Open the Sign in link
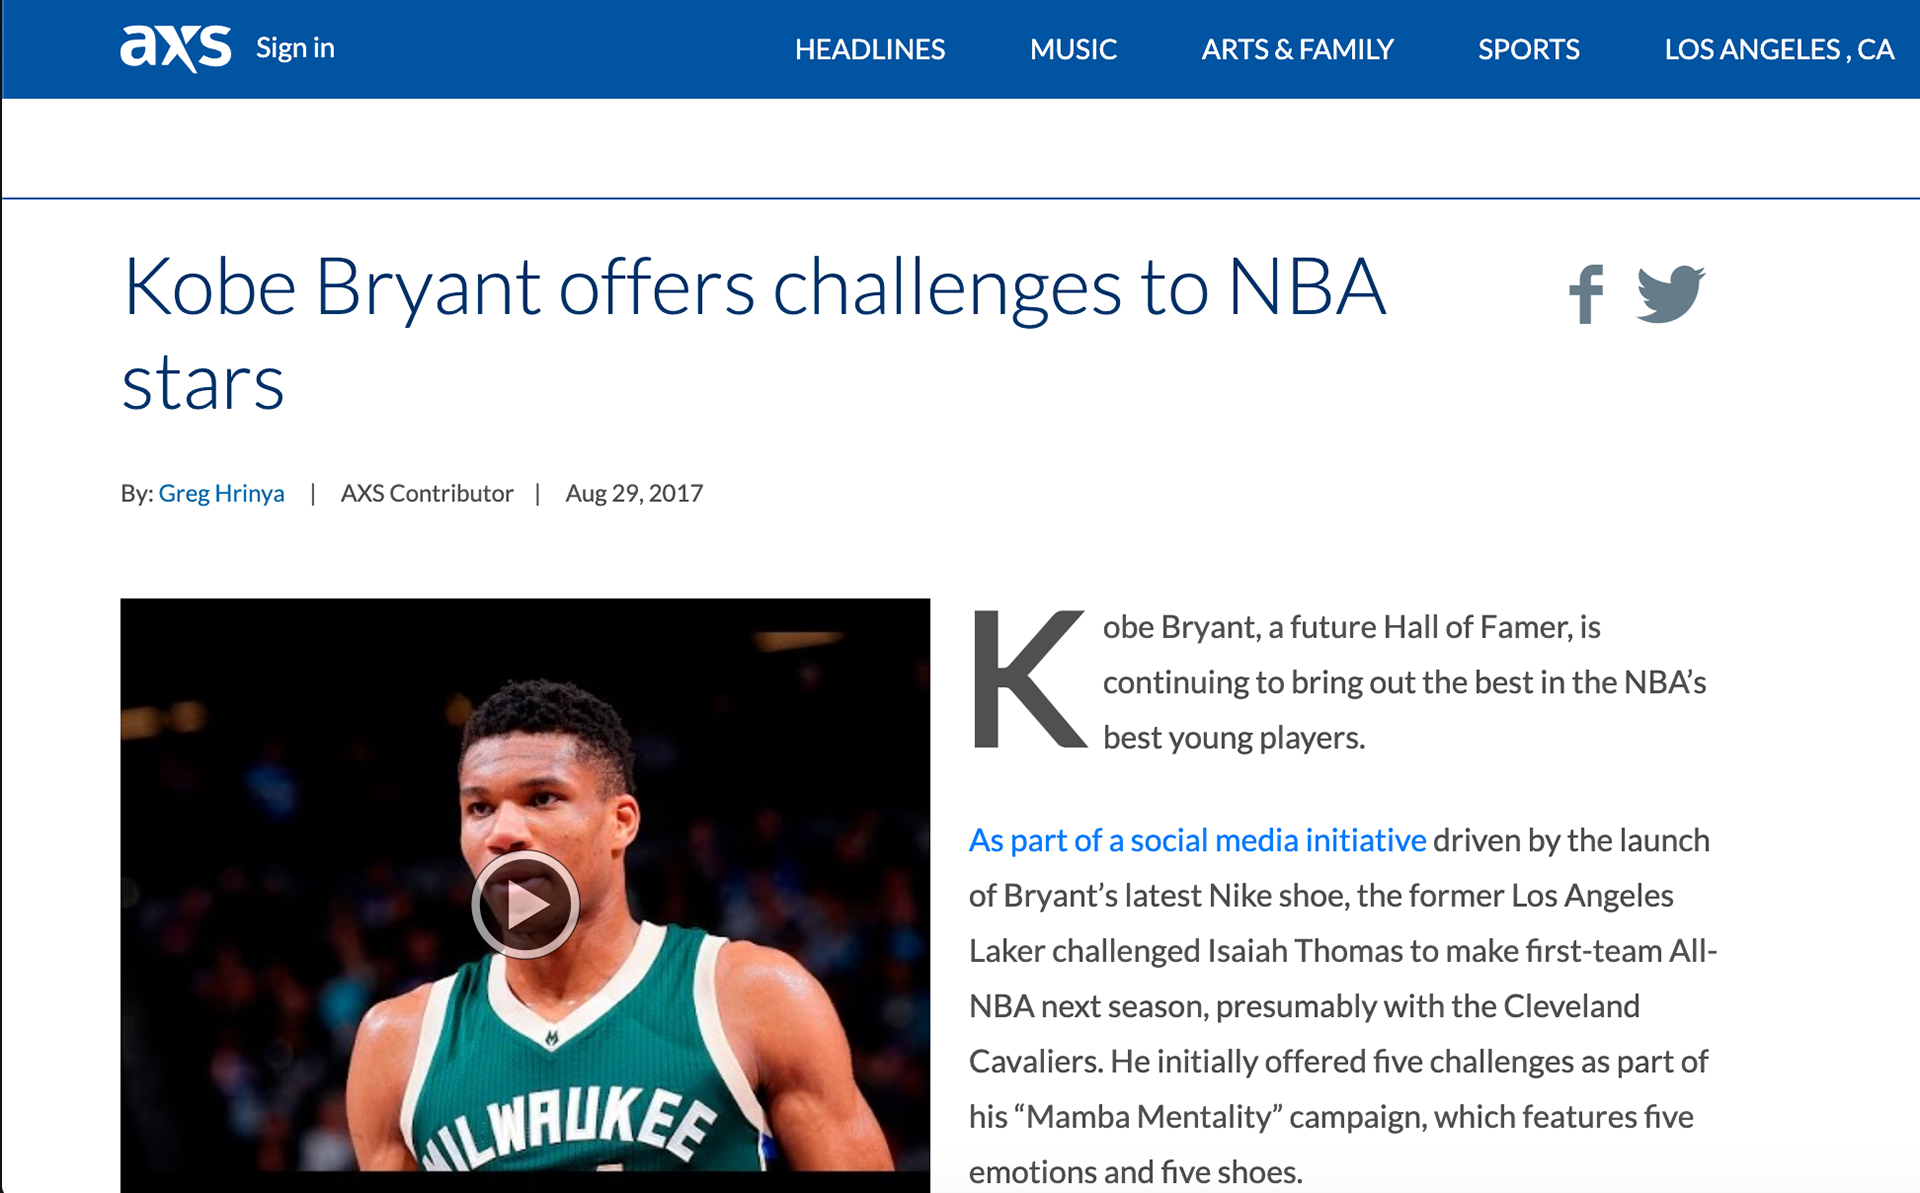The height and width of the screenshot is (1193, 1920). click(x=295, y=48)
